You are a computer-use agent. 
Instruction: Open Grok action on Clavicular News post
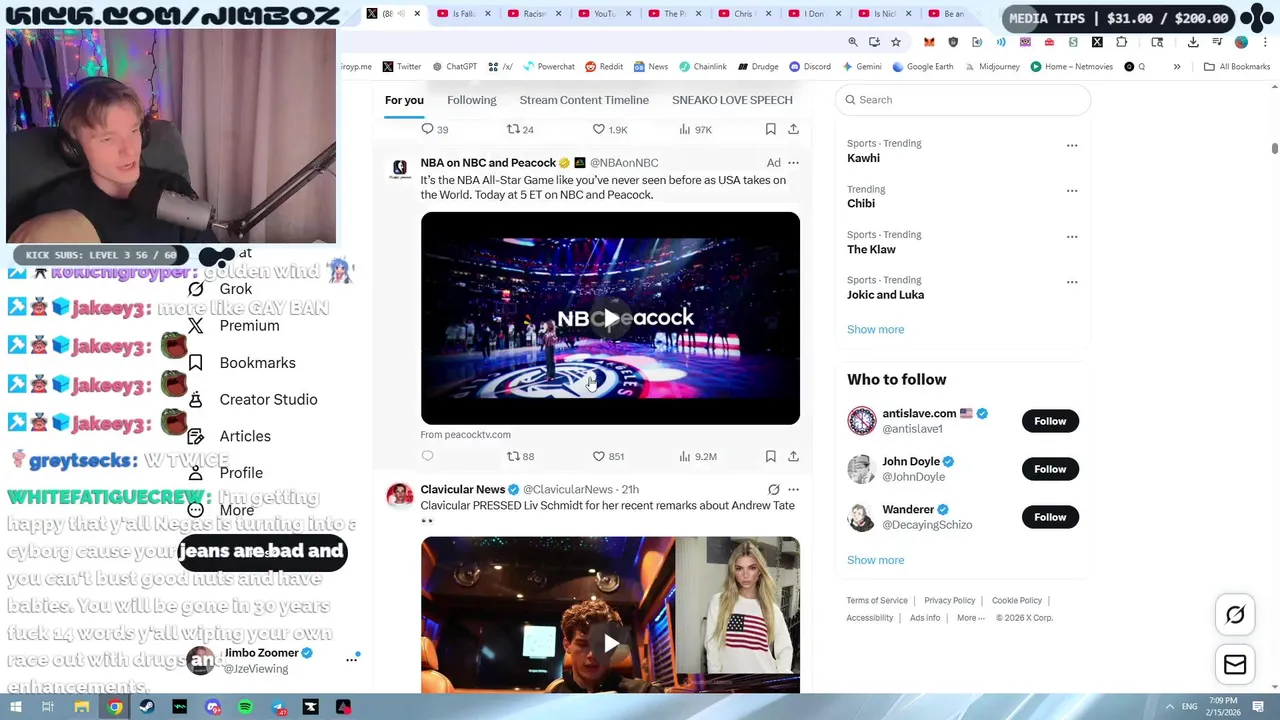(x=773, y=490)
